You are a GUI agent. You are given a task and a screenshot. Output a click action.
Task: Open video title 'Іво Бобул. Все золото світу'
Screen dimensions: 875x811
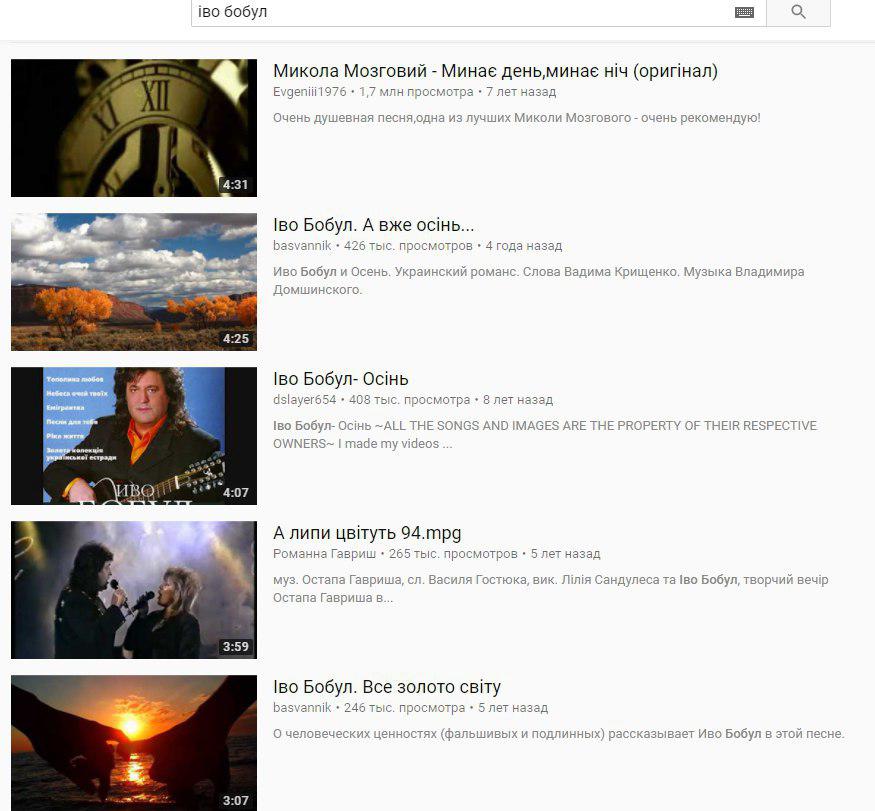(x=386, y=687)
